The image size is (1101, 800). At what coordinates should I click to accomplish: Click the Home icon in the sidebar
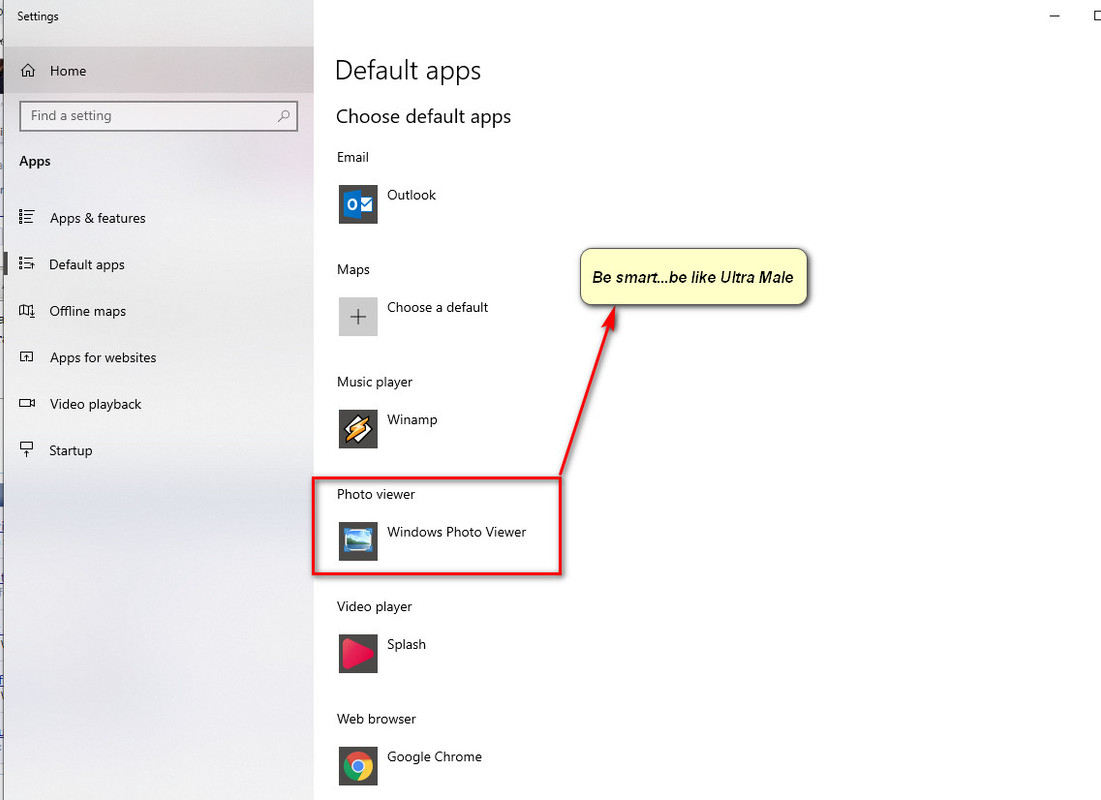coord(28,70)
